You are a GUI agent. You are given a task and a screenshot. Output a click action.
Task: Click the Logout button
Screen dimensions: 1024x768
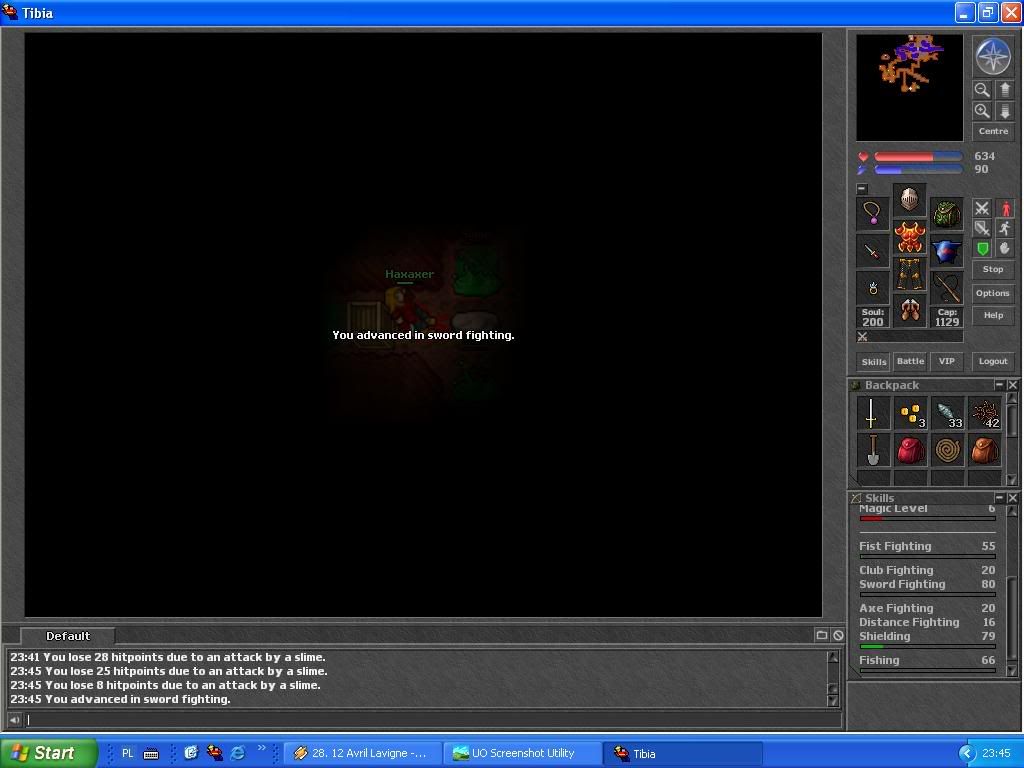pyautogui.click(x=993, y=361)
